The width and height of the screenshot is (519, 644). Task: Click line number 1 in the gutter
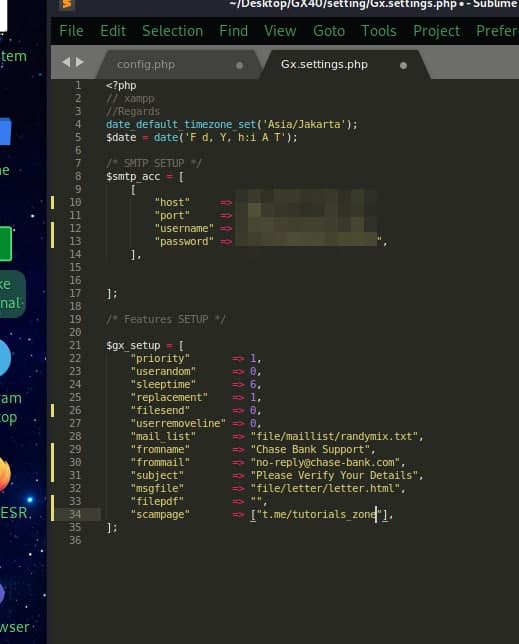78,85
